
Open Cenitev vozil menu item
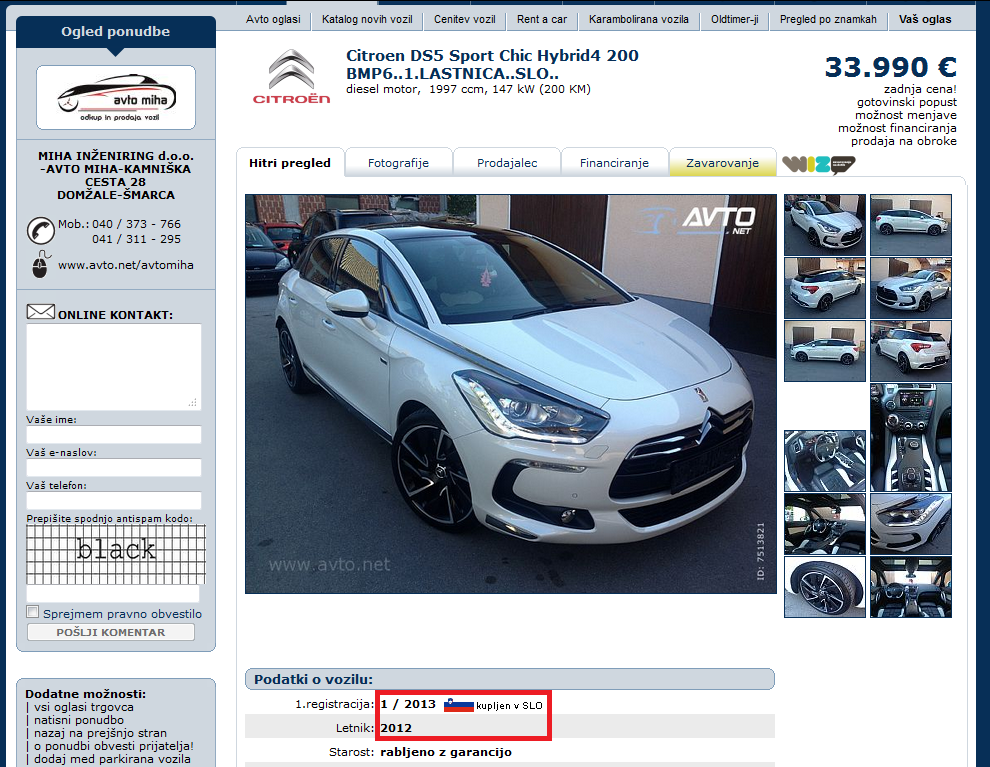pyautogui.click(x=465, y=20)
